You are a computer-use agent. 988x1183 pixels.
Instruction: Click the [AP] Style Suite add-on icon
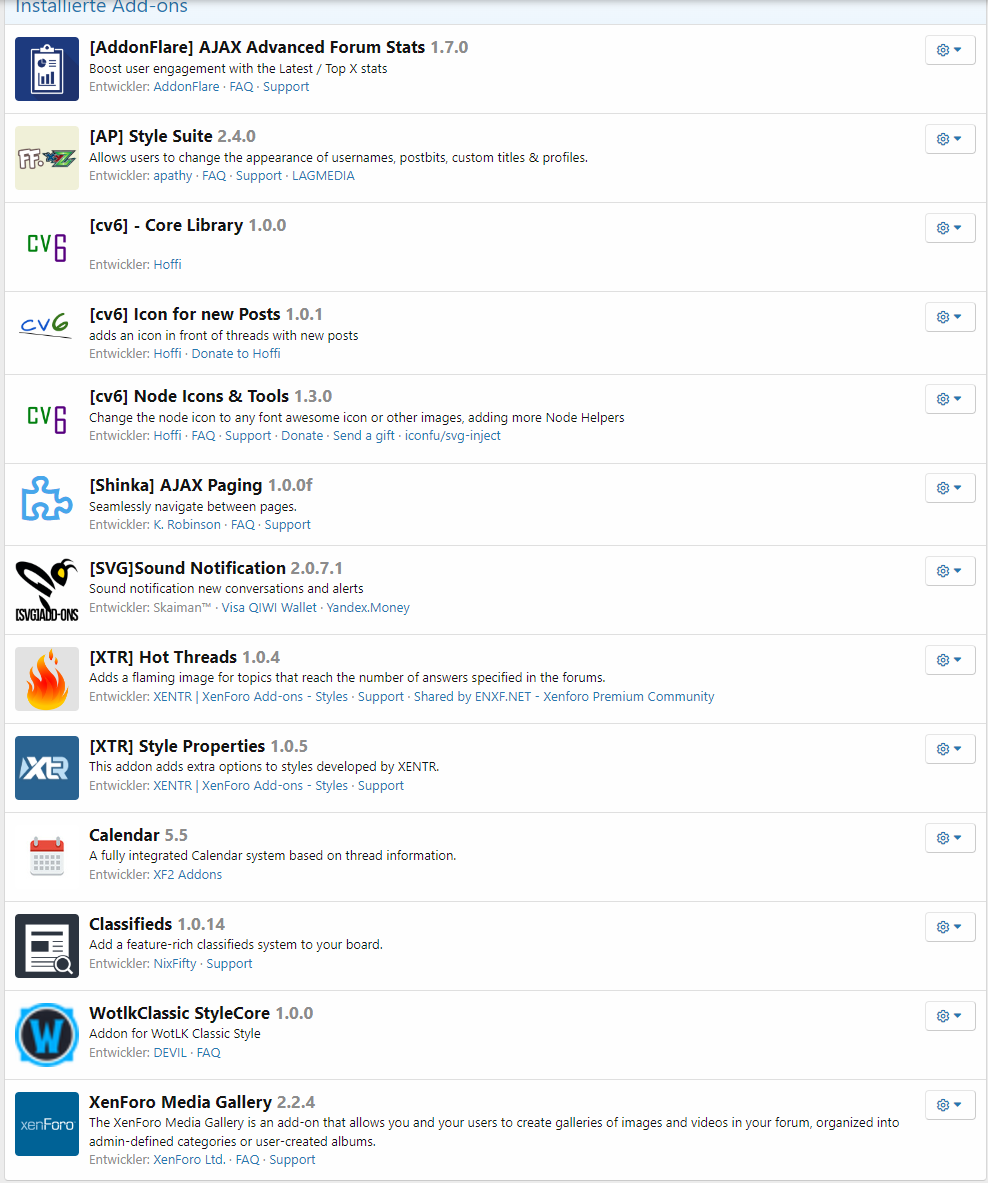(x=47, y=158)
